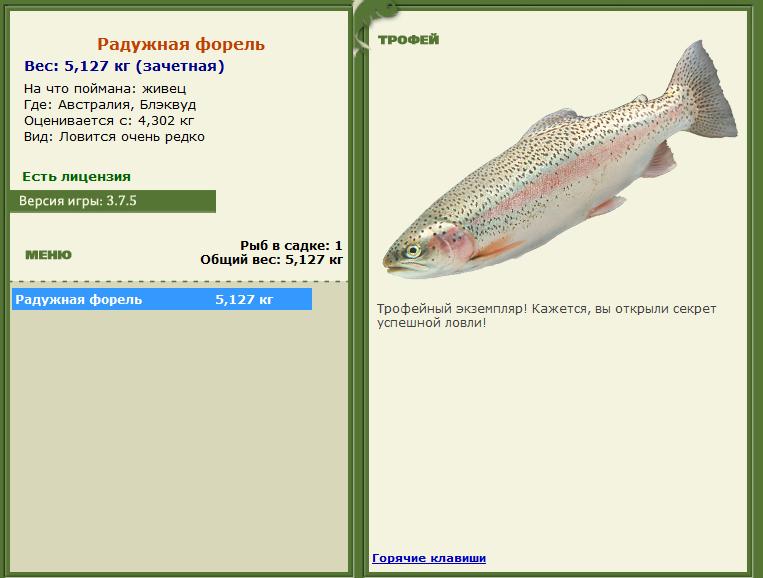The width and height of the screenshot is (763, 578).
Task: Click the 'Вид: Ловится очень редко' line
Action: click(114, 137)
